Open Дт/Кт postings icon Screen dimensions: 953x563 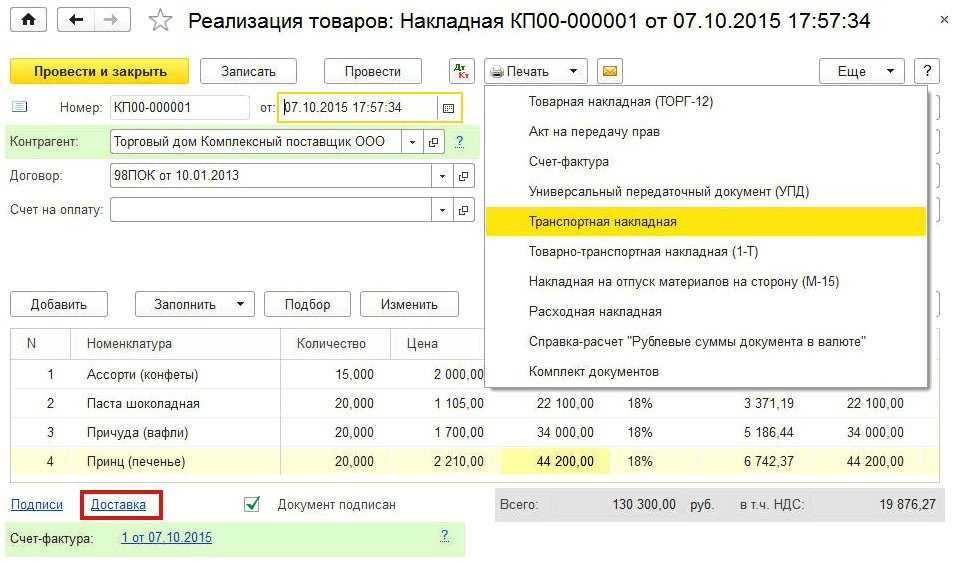pos(461,72)
